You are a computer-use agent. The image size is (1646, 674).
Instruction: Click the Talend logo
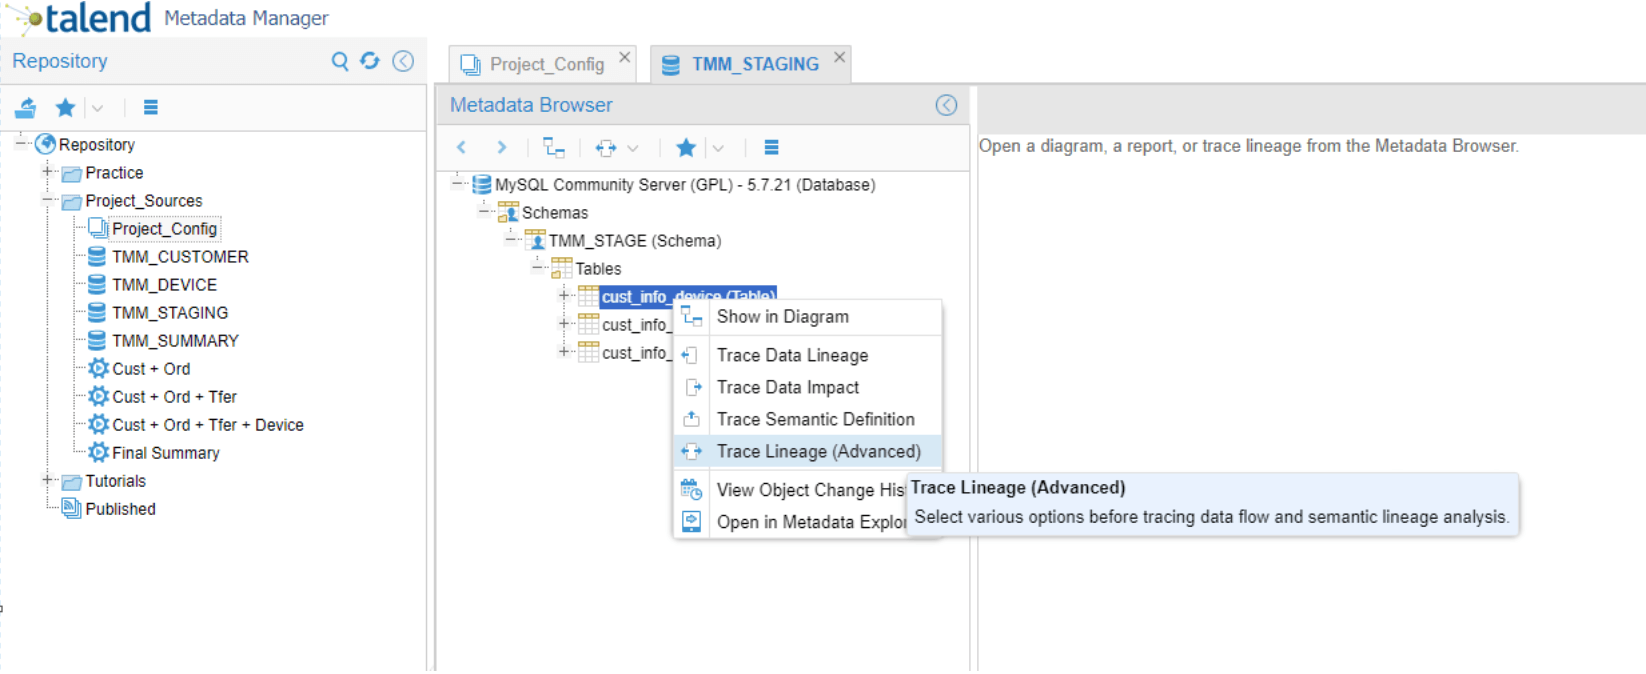pos(80,18)
